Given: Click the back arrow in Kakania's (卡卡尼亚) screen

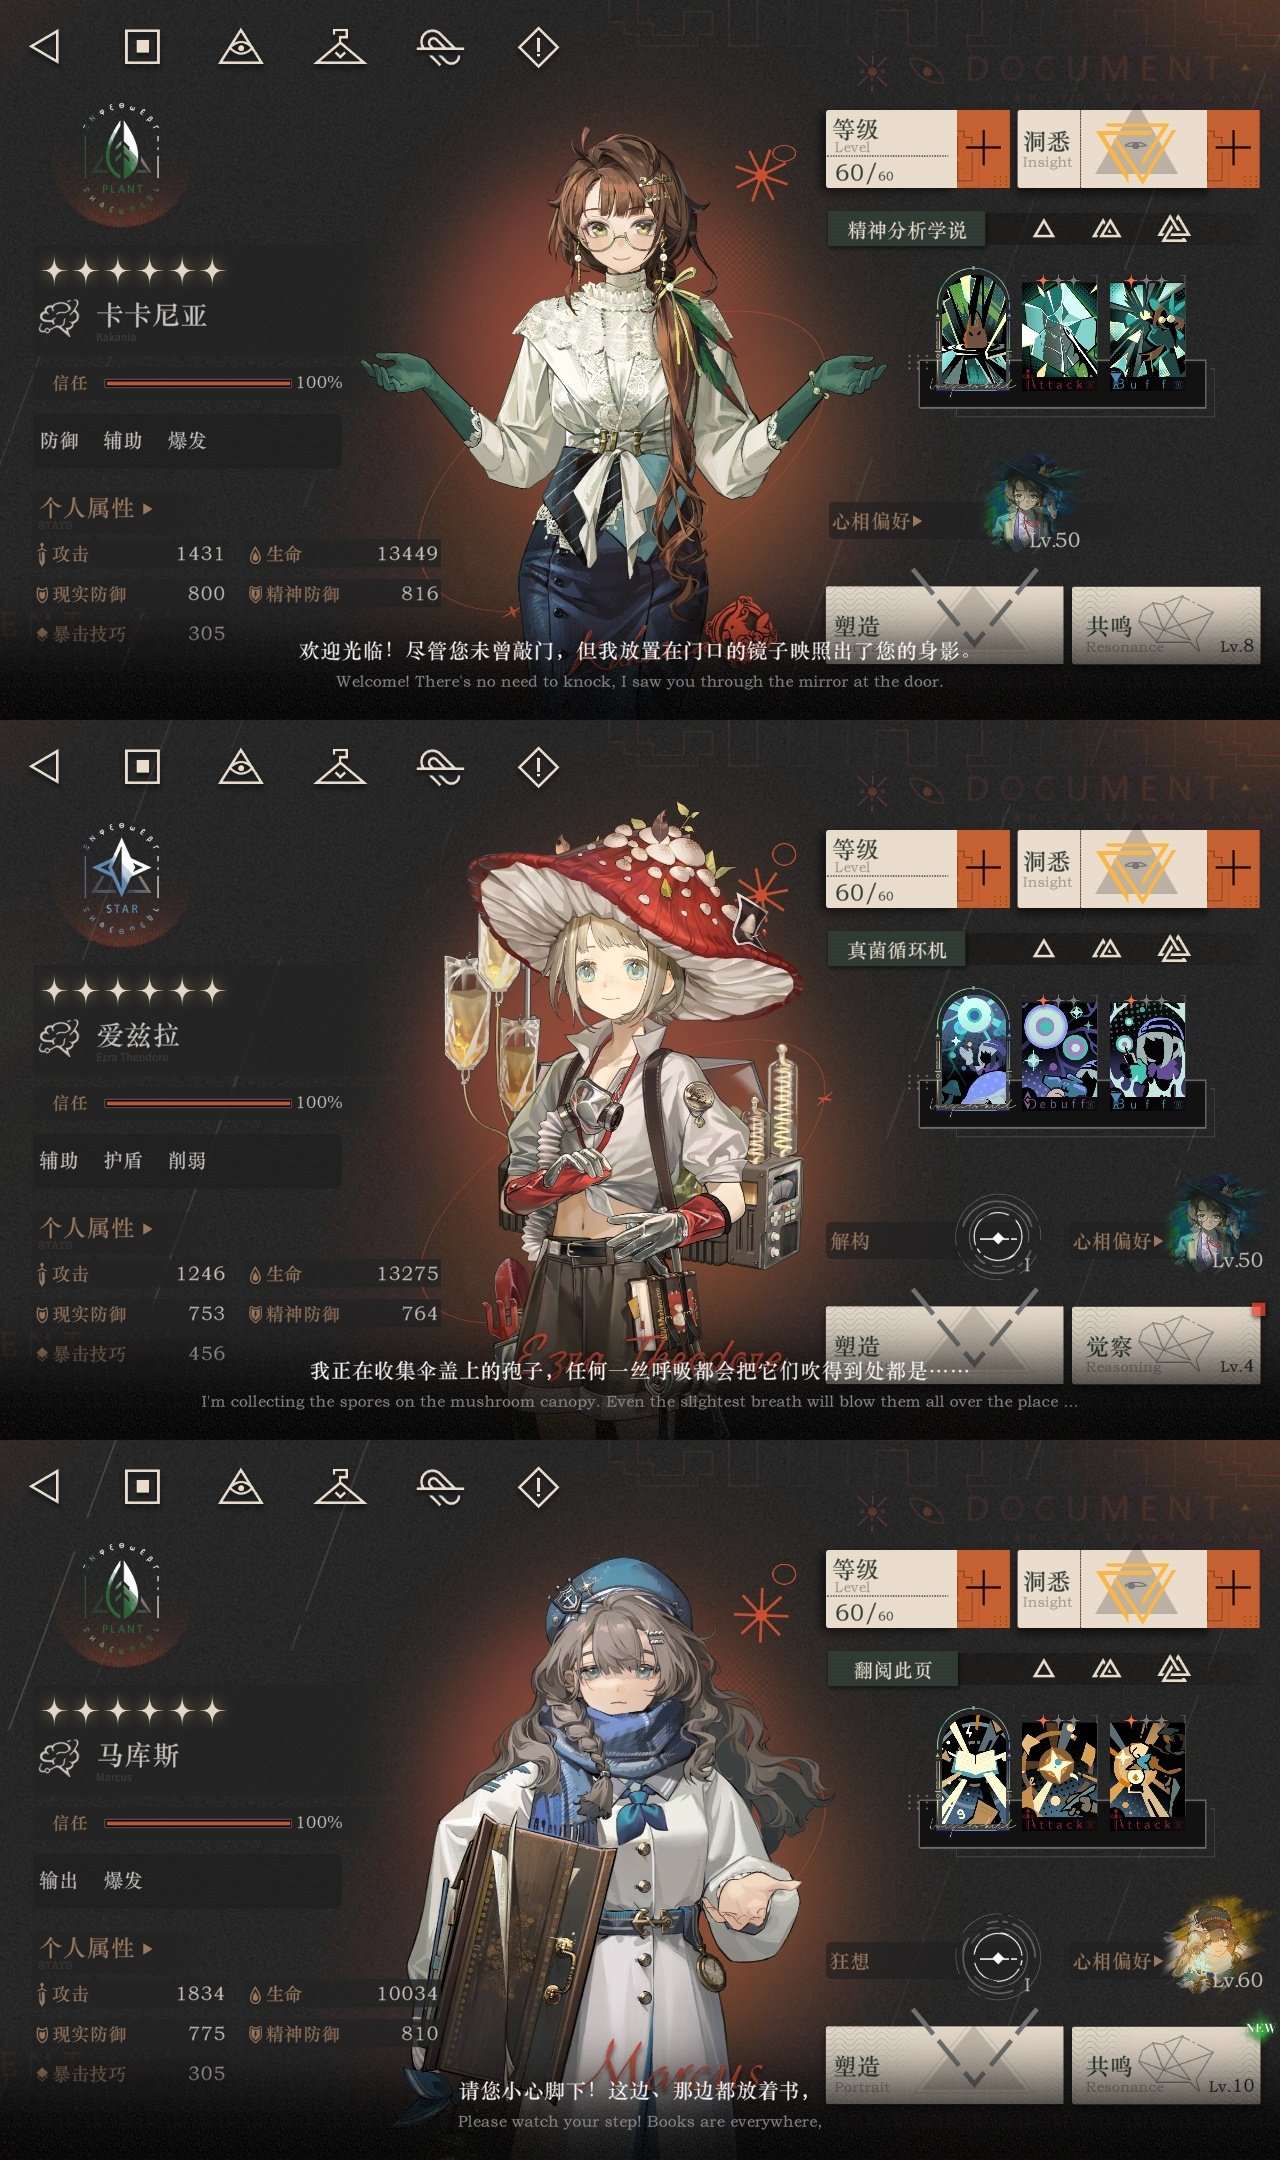Looking at the screenshot, I should coord(45,47).
